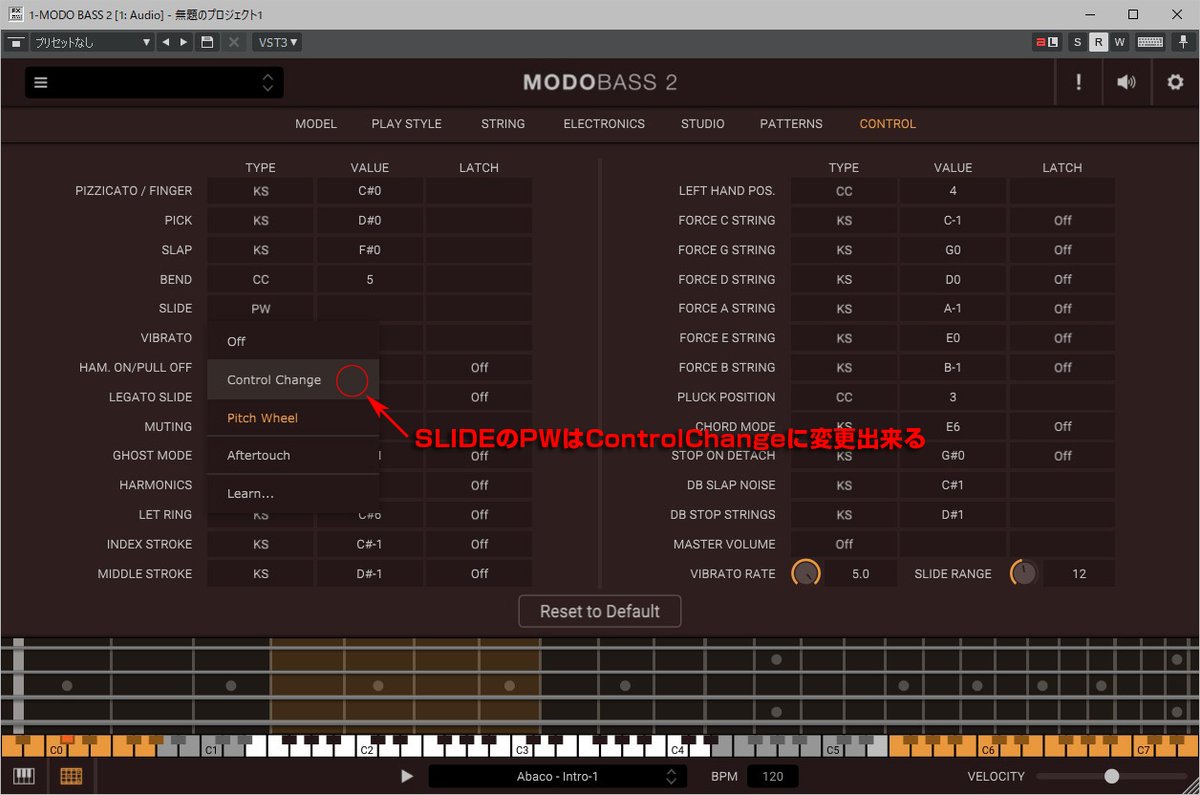
Task: Click the C2 key on keyboard
Action: pos(368,749)
